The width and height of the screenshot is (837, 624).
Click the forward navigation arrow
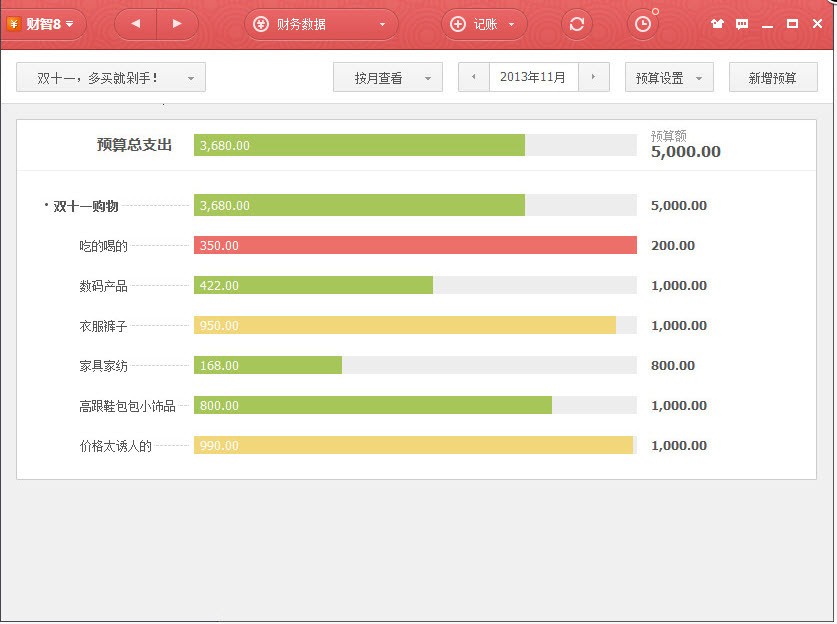[x=177, y=24]
